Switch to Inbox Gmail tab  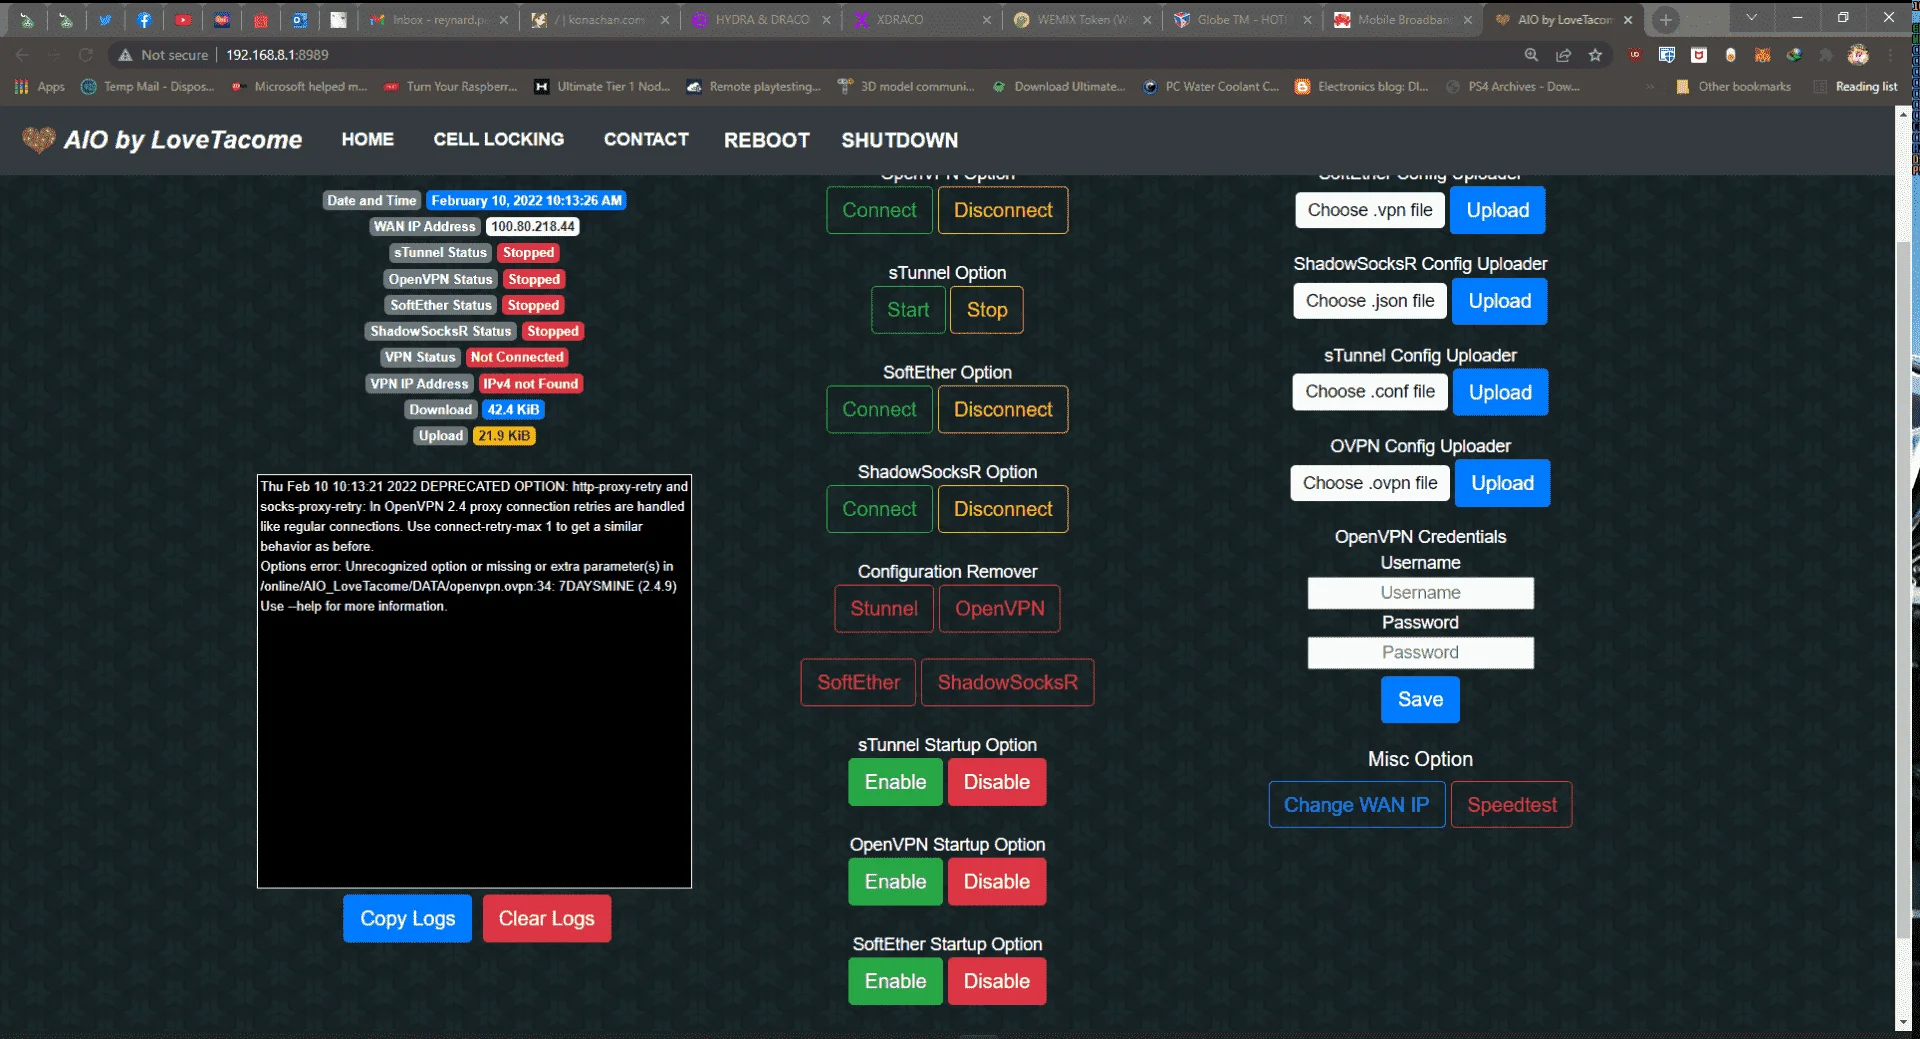[x=438, y=19]
